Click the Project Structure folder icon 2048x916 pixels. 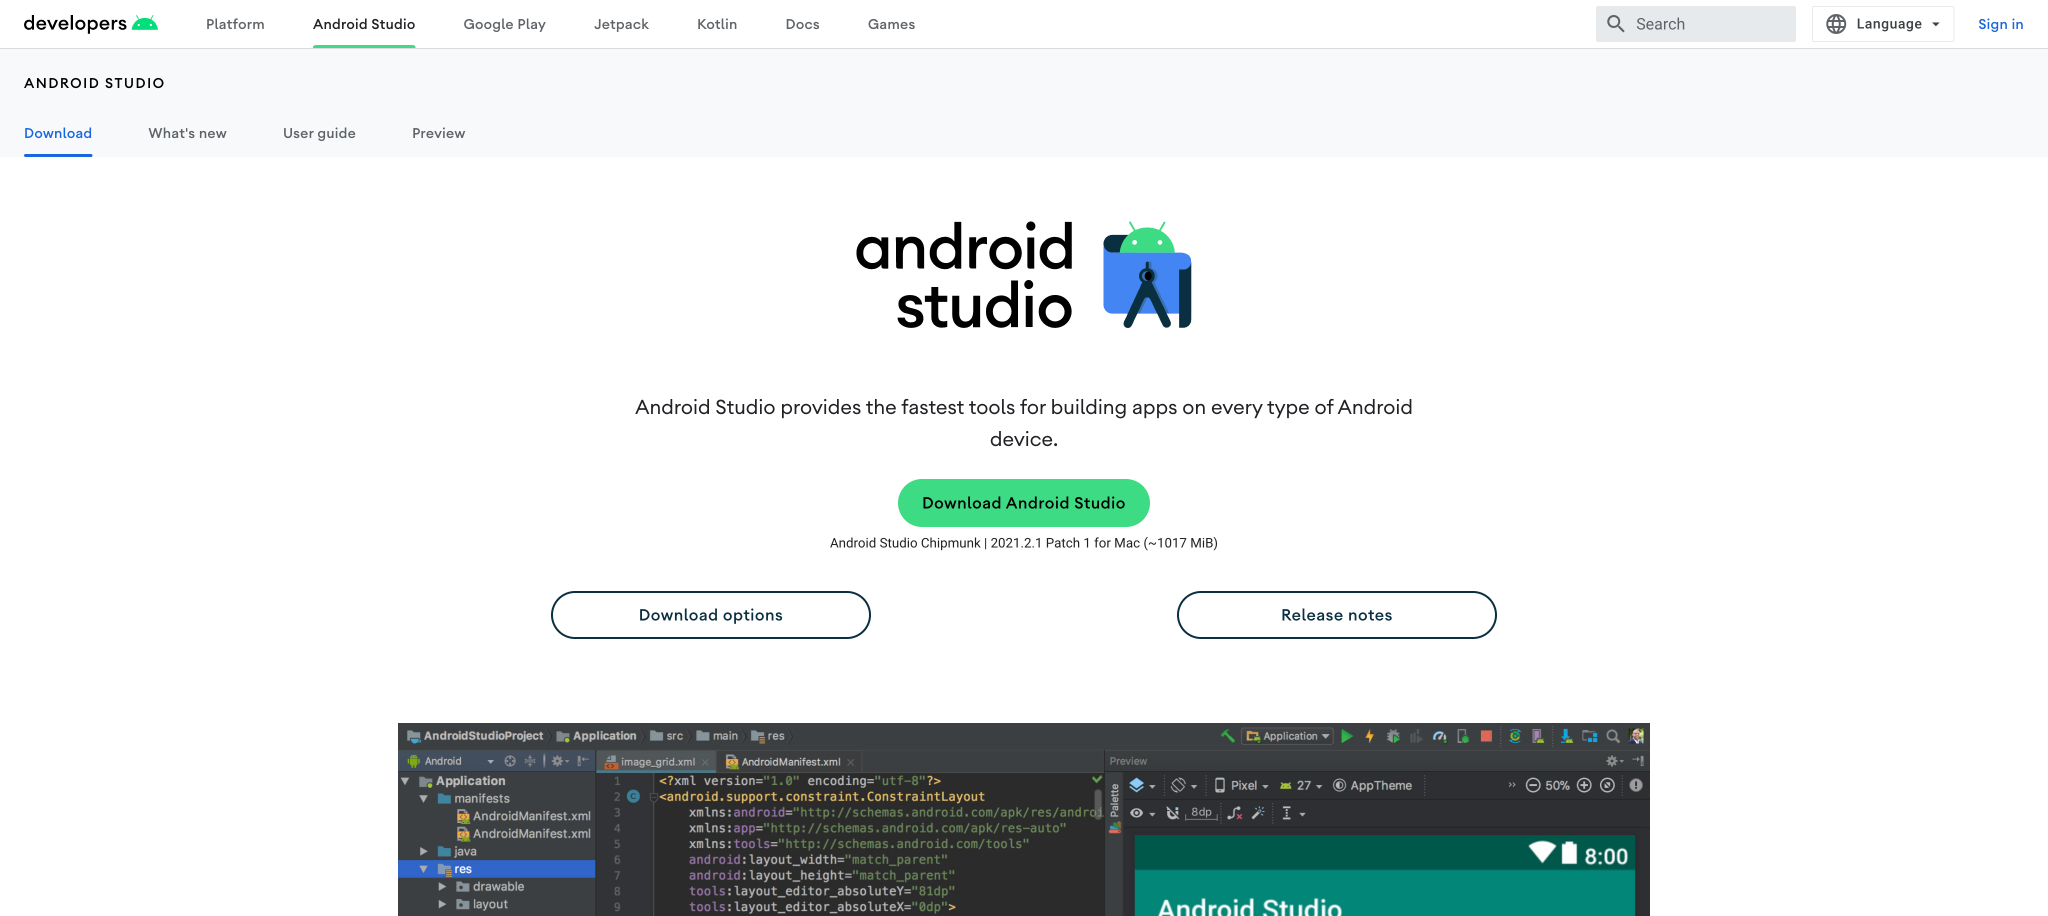pyautogui.click(x=1589, y=736)
